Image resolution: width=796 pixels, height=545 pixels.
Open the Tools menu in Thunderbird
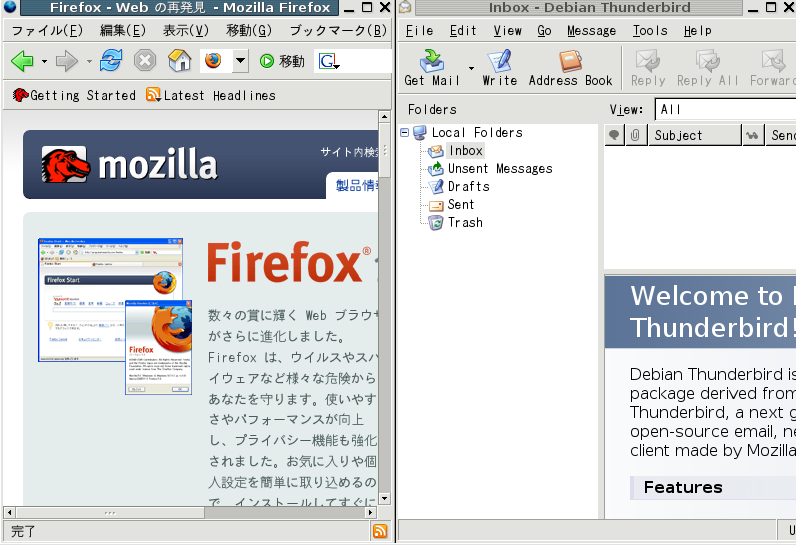(650, 31)
